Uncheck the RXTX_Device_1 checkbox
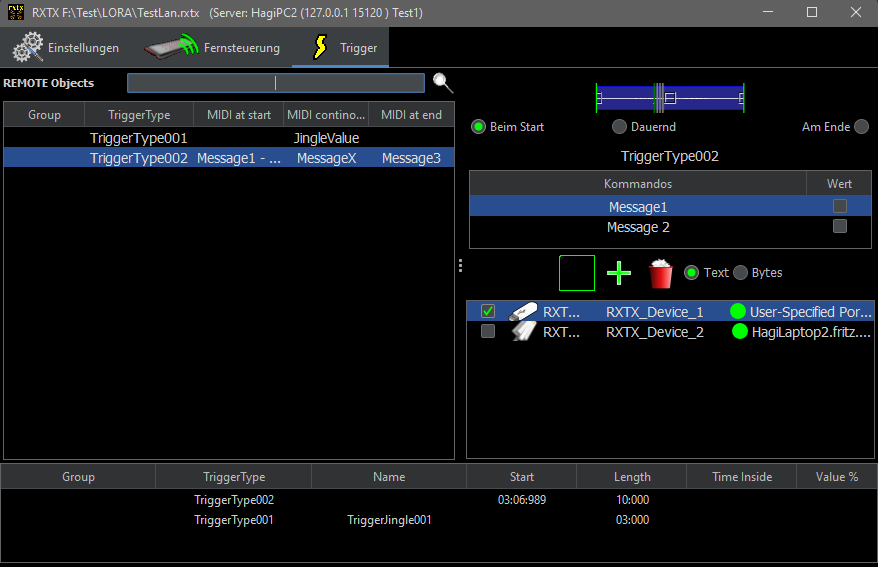Screen dimensions: 878x567 (488, 312)
